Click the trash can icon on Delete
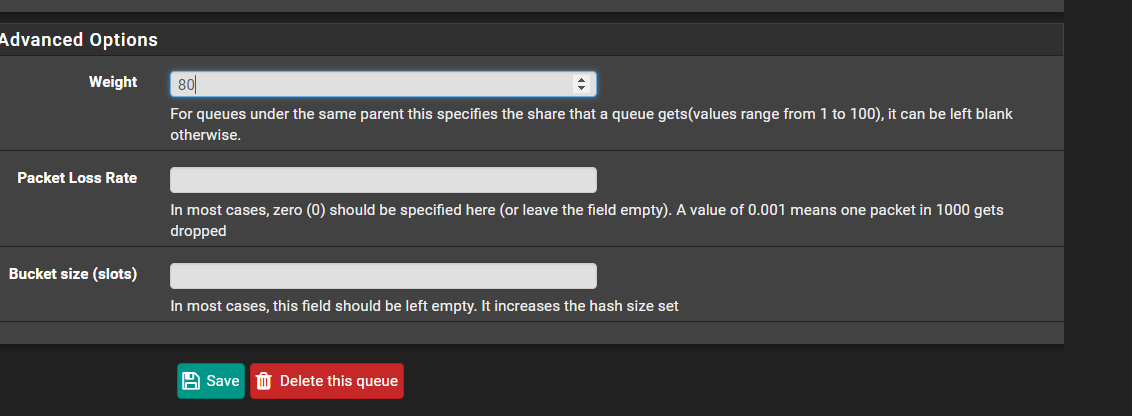 pos(264,381)
